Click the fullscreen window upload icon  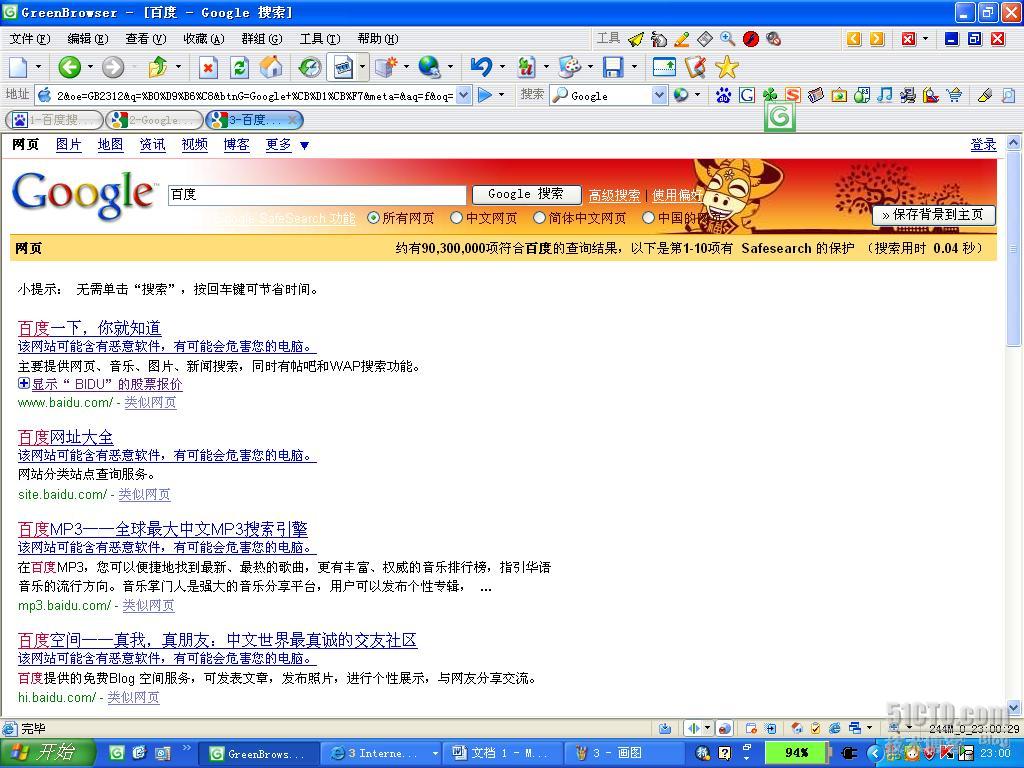(x=664, y=67)
